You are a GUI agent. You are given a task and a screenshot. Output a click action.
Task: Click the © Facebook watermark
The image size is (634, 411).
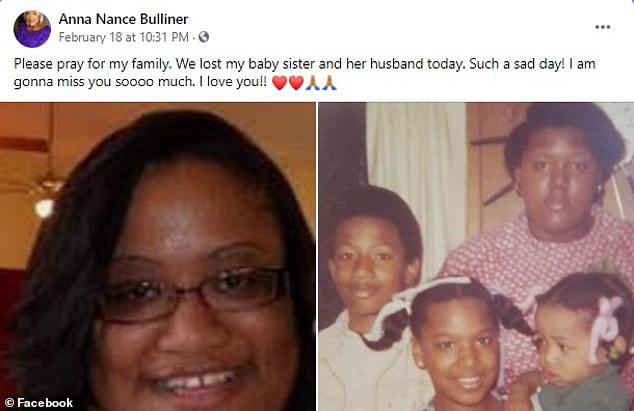39,403
